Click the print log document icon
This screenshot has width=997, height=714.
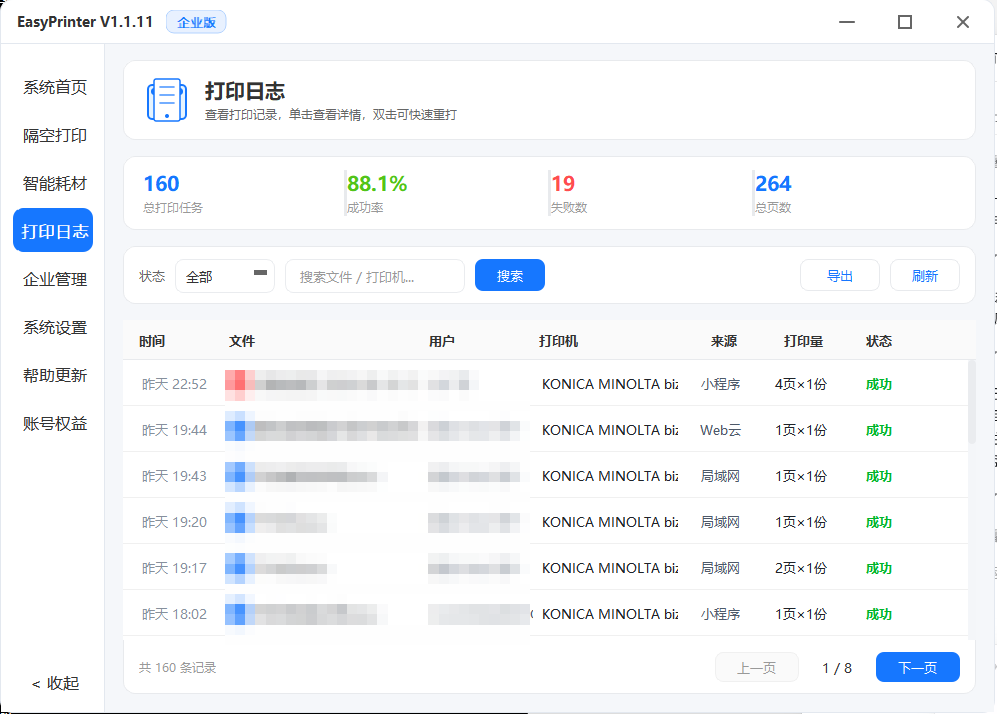coord(167,100)
